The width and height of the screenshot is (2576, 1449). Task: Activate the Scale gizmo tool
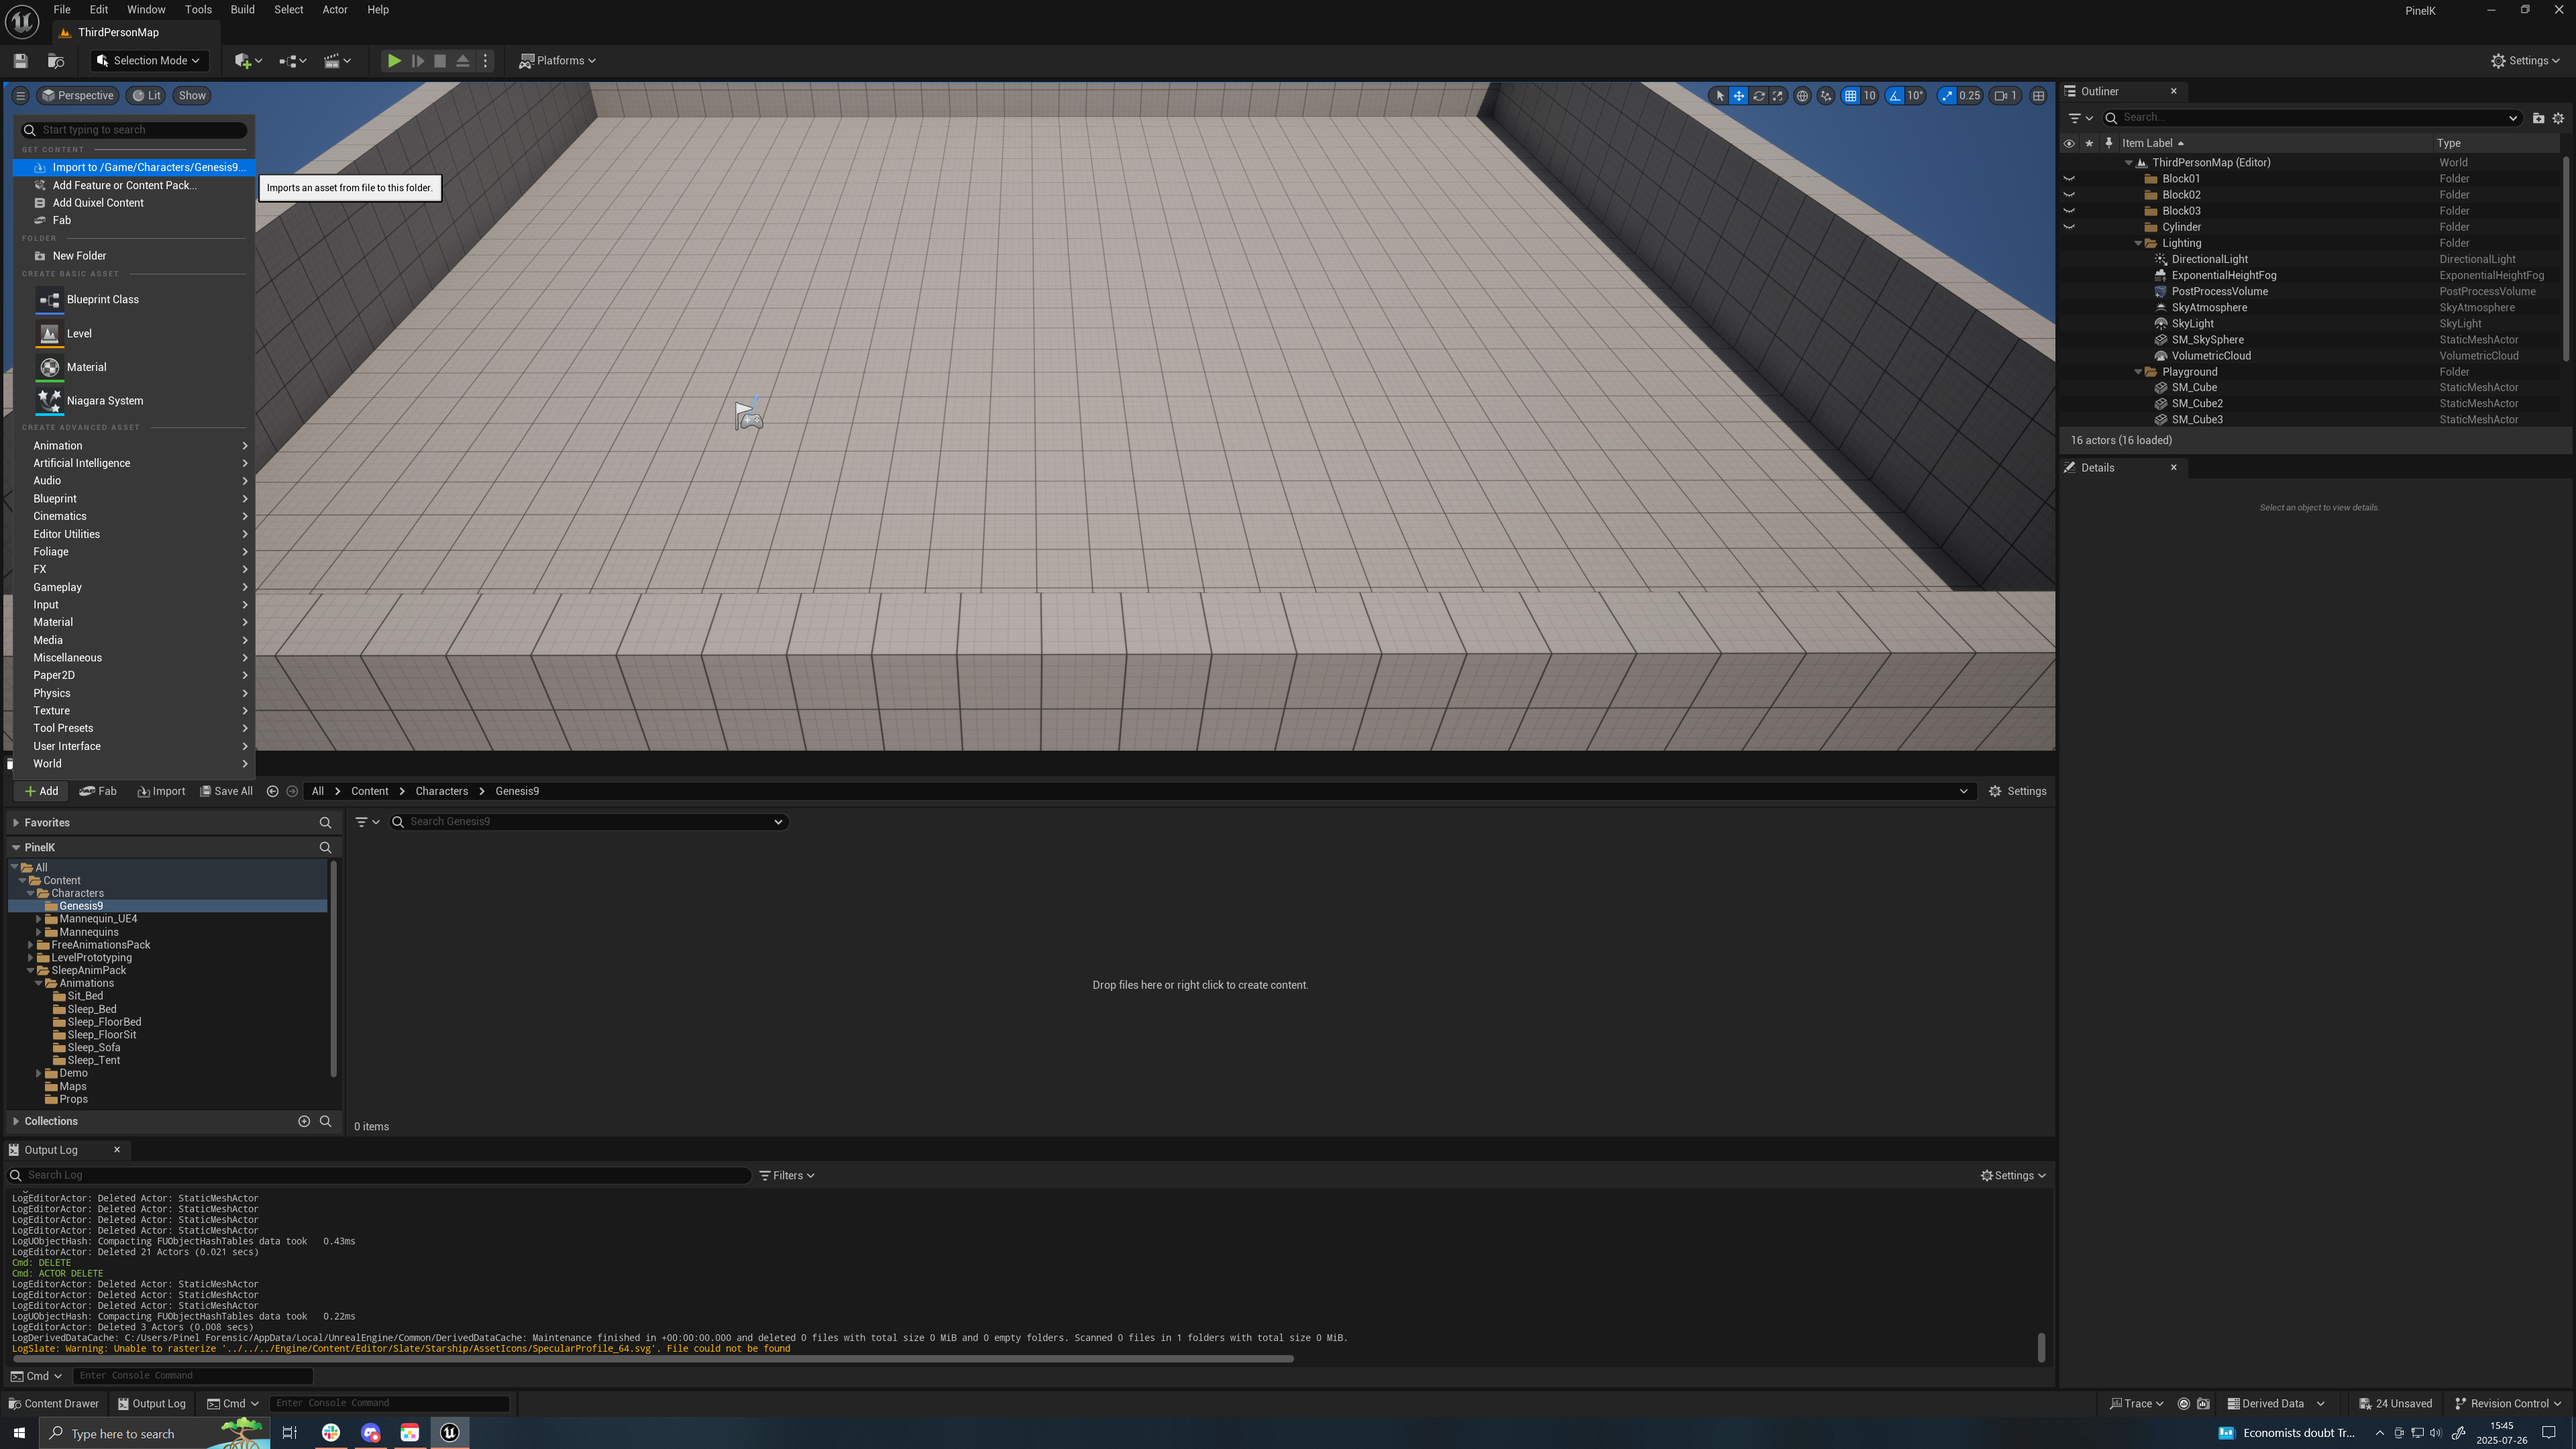pyautogui.click(x=1778, y=96)
